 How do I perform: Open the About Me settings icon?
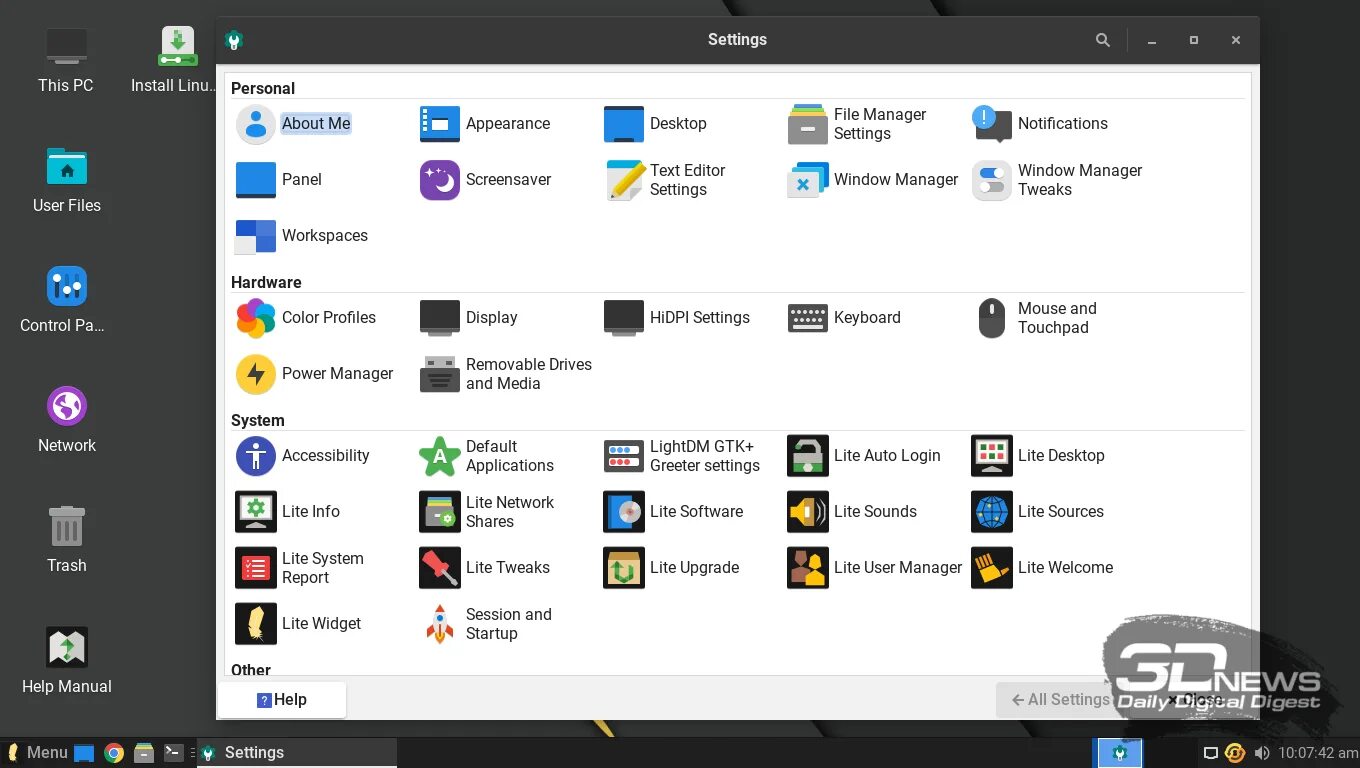point(256,124)
